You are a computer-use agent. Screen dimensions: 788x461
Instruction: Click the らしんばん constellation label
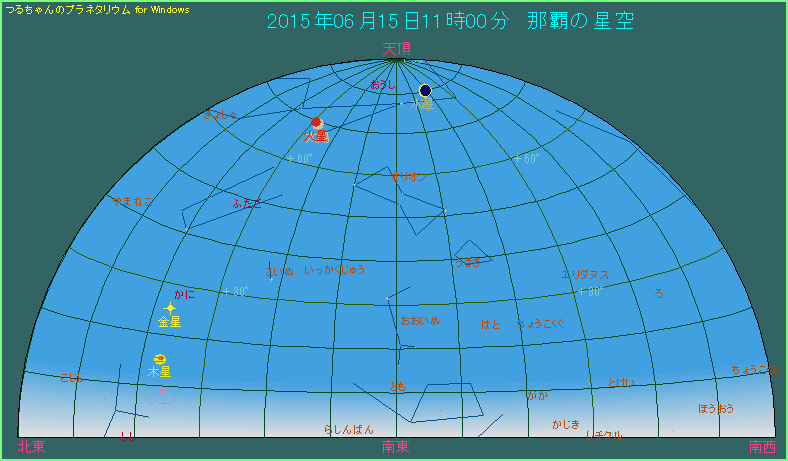point(348,430)
